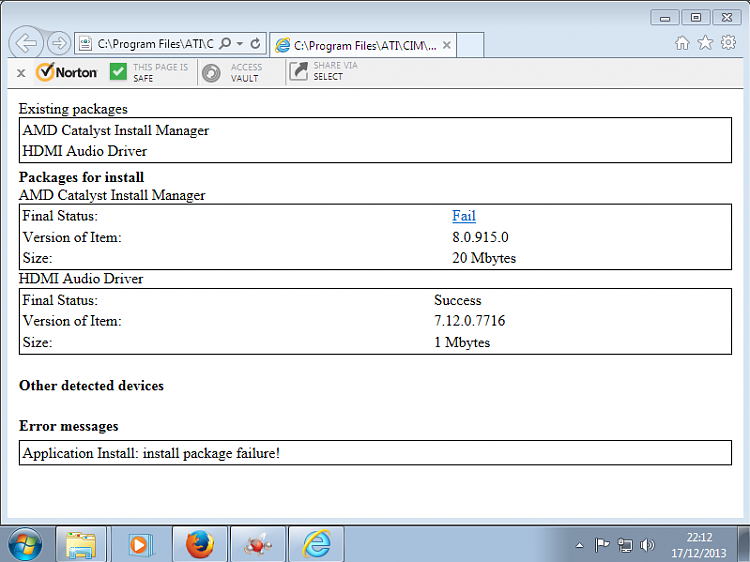Click the green safe-page checkmark
Viewport: 750px width, 562px height.
[x=118, y=72]
